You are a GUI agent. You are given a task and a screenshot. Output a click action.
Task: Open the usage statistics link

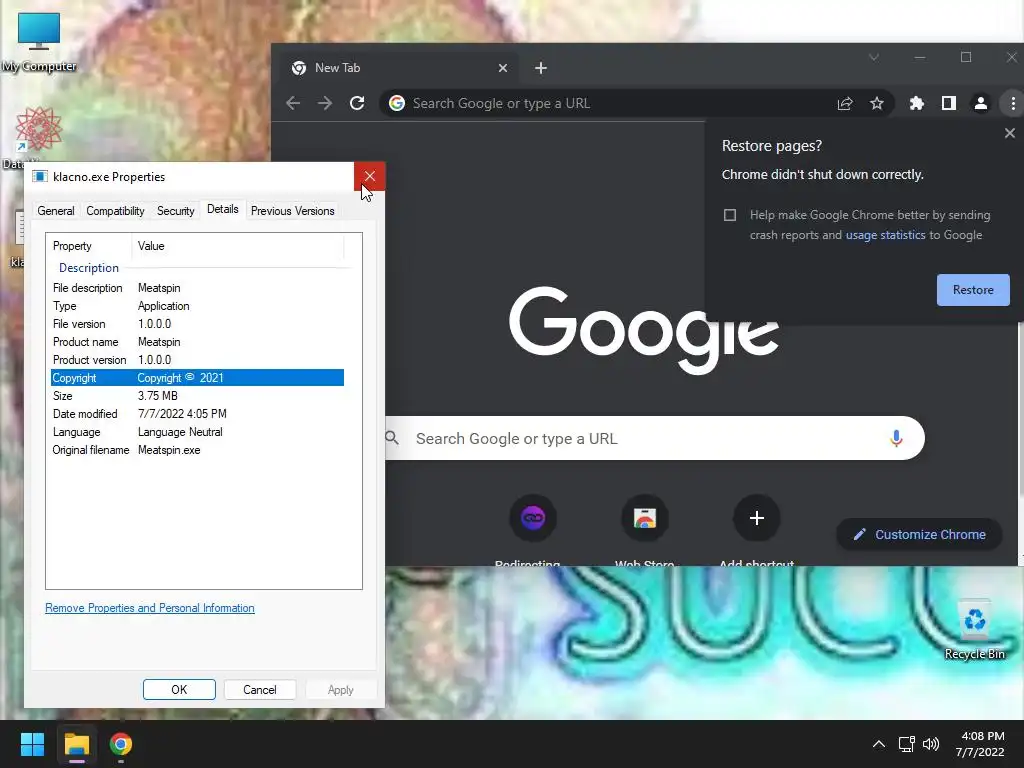click(x=886, y=235)
